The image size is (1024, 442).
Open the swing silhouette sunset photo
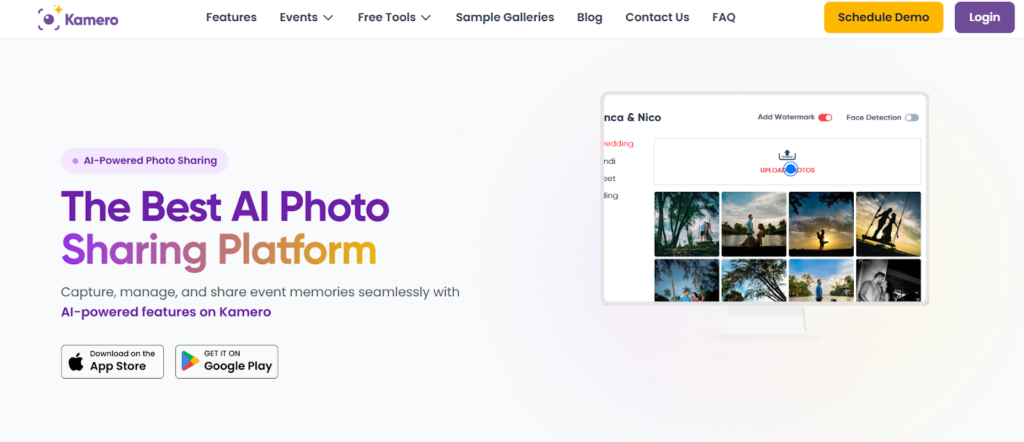(888, 224)
